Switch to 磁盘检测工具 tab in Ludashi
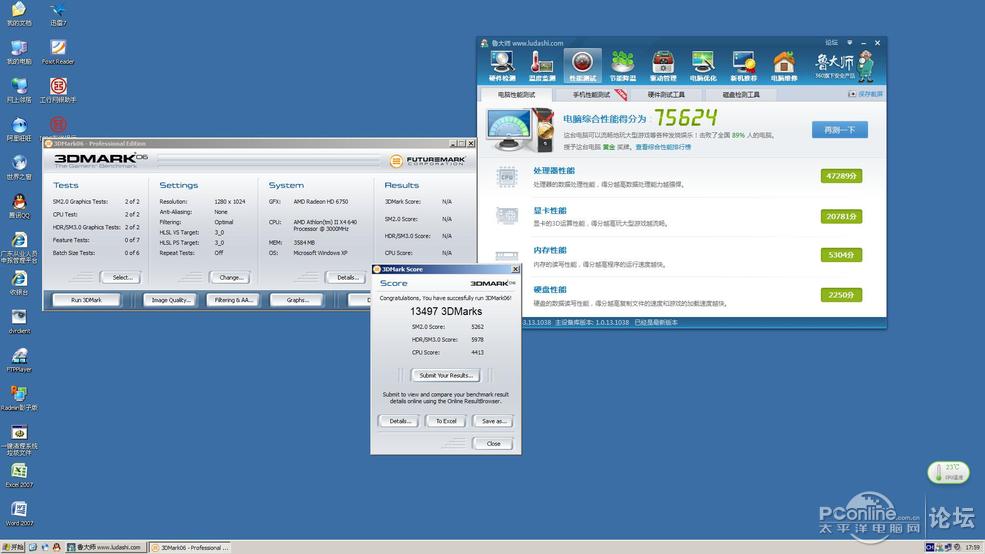Image resolution: width=985 pixels, height=554 pixels. [x=741, y=95]
